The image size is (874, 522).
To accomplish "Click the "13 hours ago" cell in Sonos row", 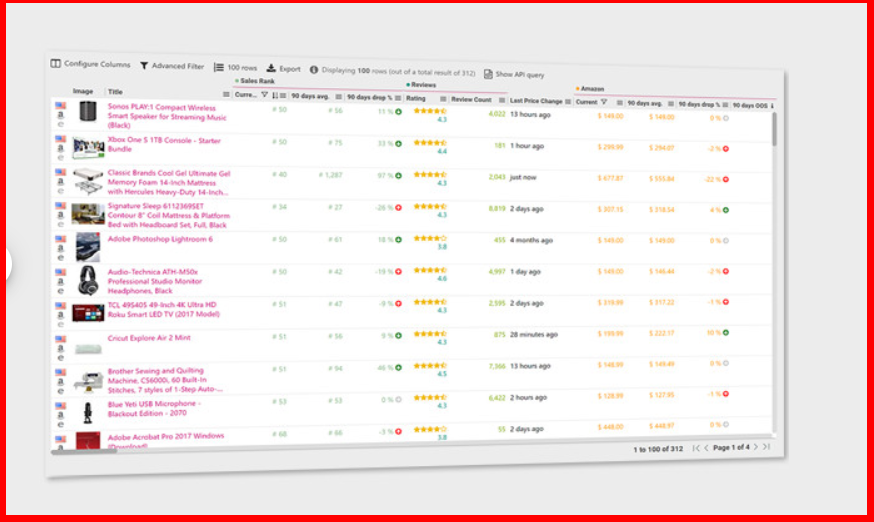I will [530, 114].
